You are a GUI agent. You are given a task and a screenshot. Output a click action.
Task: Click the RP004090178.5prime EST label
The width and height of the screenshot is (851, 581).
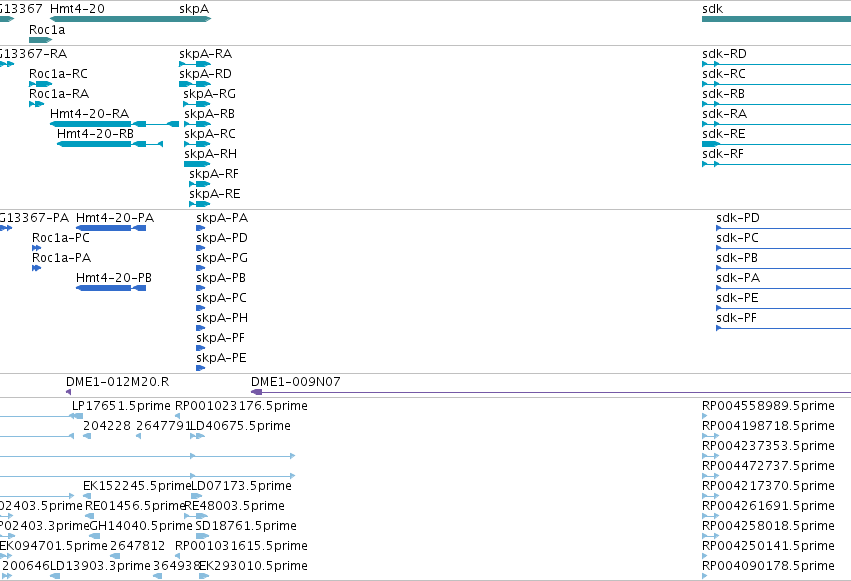[768, 566]
